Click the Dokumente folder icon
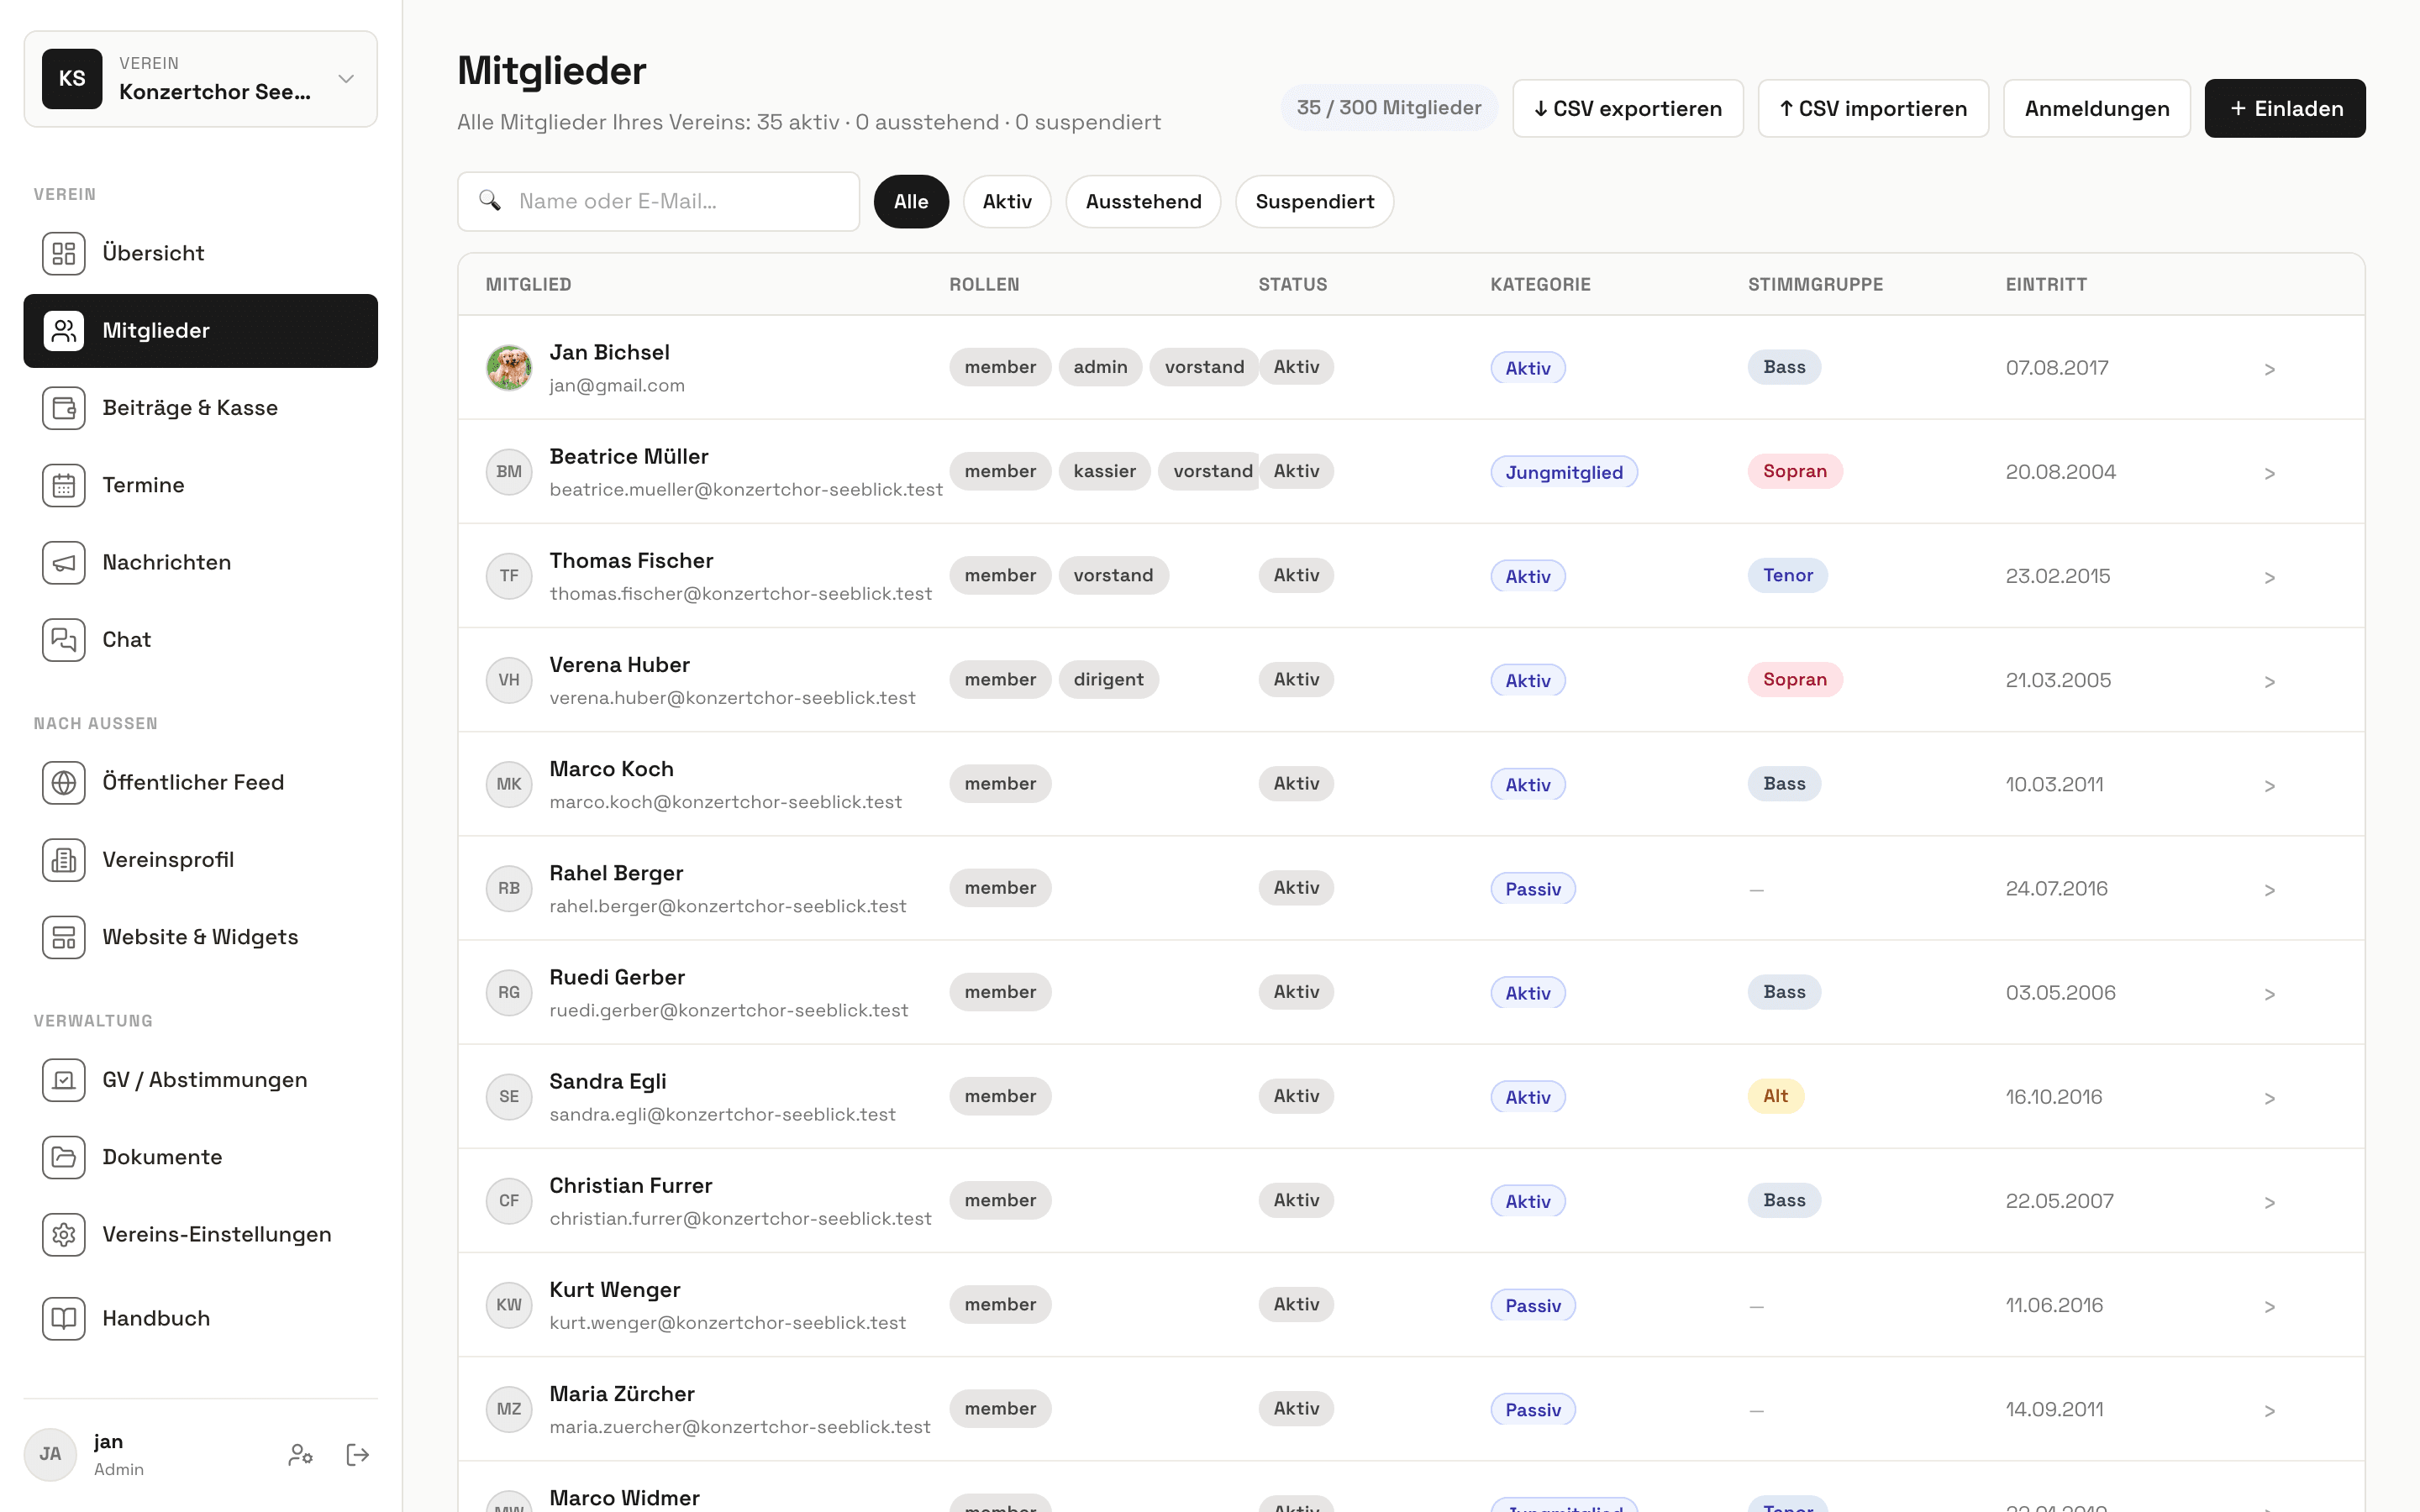2420x1512 pixels. [64, 1157]
